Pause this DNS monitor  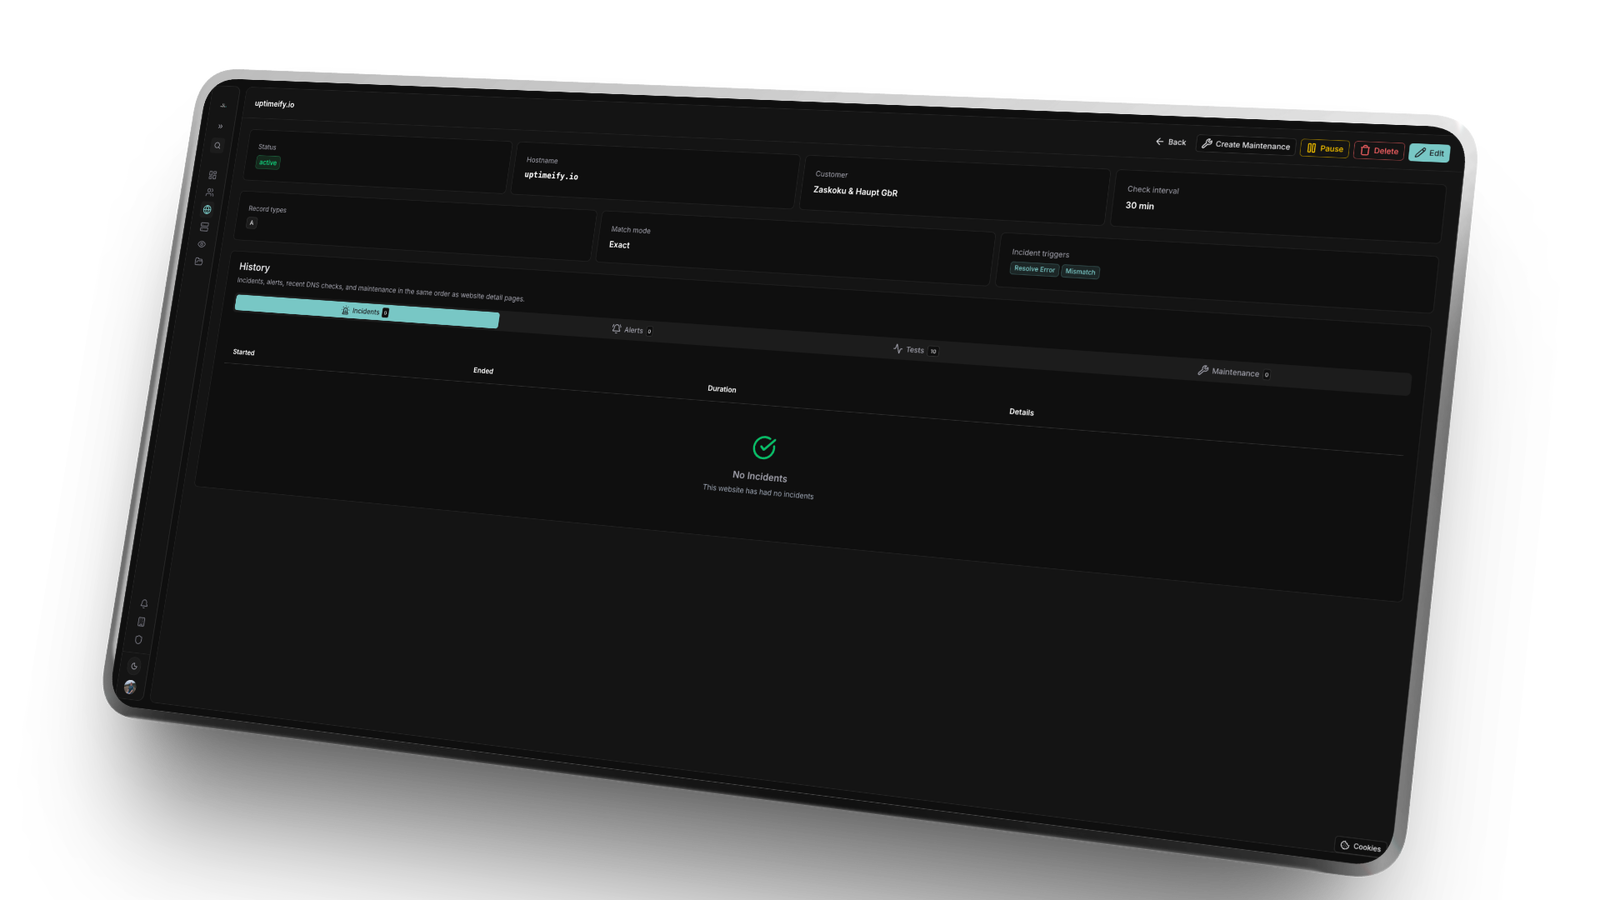1325,149
